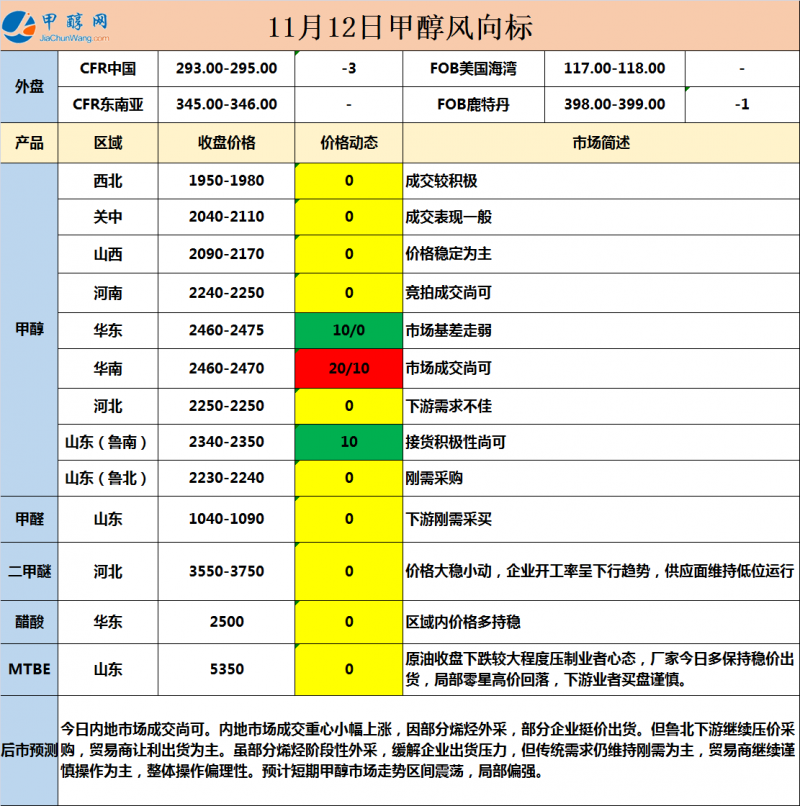The image size is (800, 806).
Task: Select the "山东（鲁北）" region cell
Action: tap(106, 478)
